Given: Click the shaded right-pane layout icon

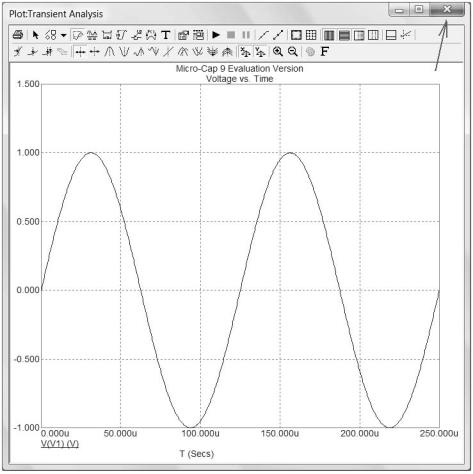Looking at the screenshot, I should point(359,35).
